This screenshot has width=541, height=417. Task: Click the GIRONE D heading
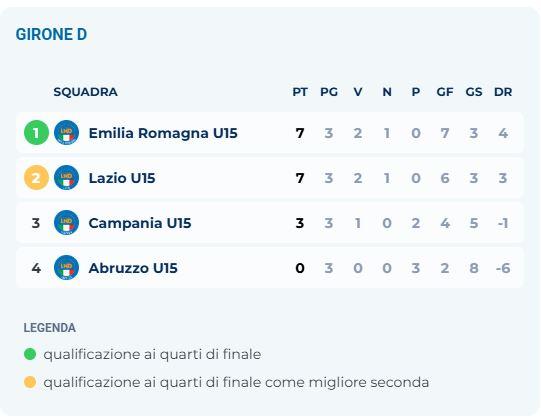click(x=51, y=34)
